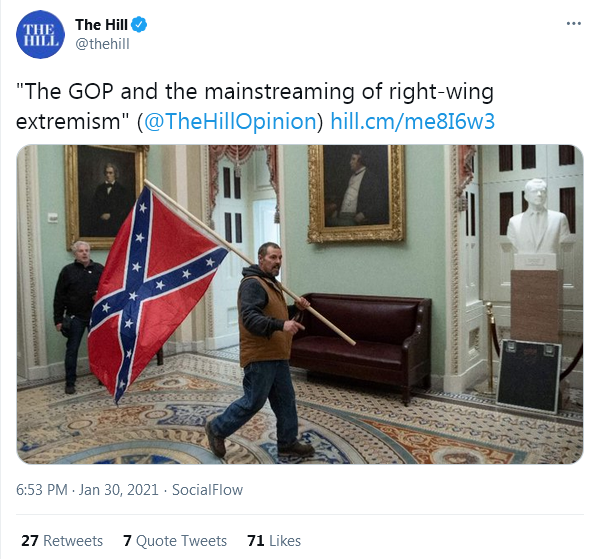Open the three-dot more options menu

click(574, 24)
